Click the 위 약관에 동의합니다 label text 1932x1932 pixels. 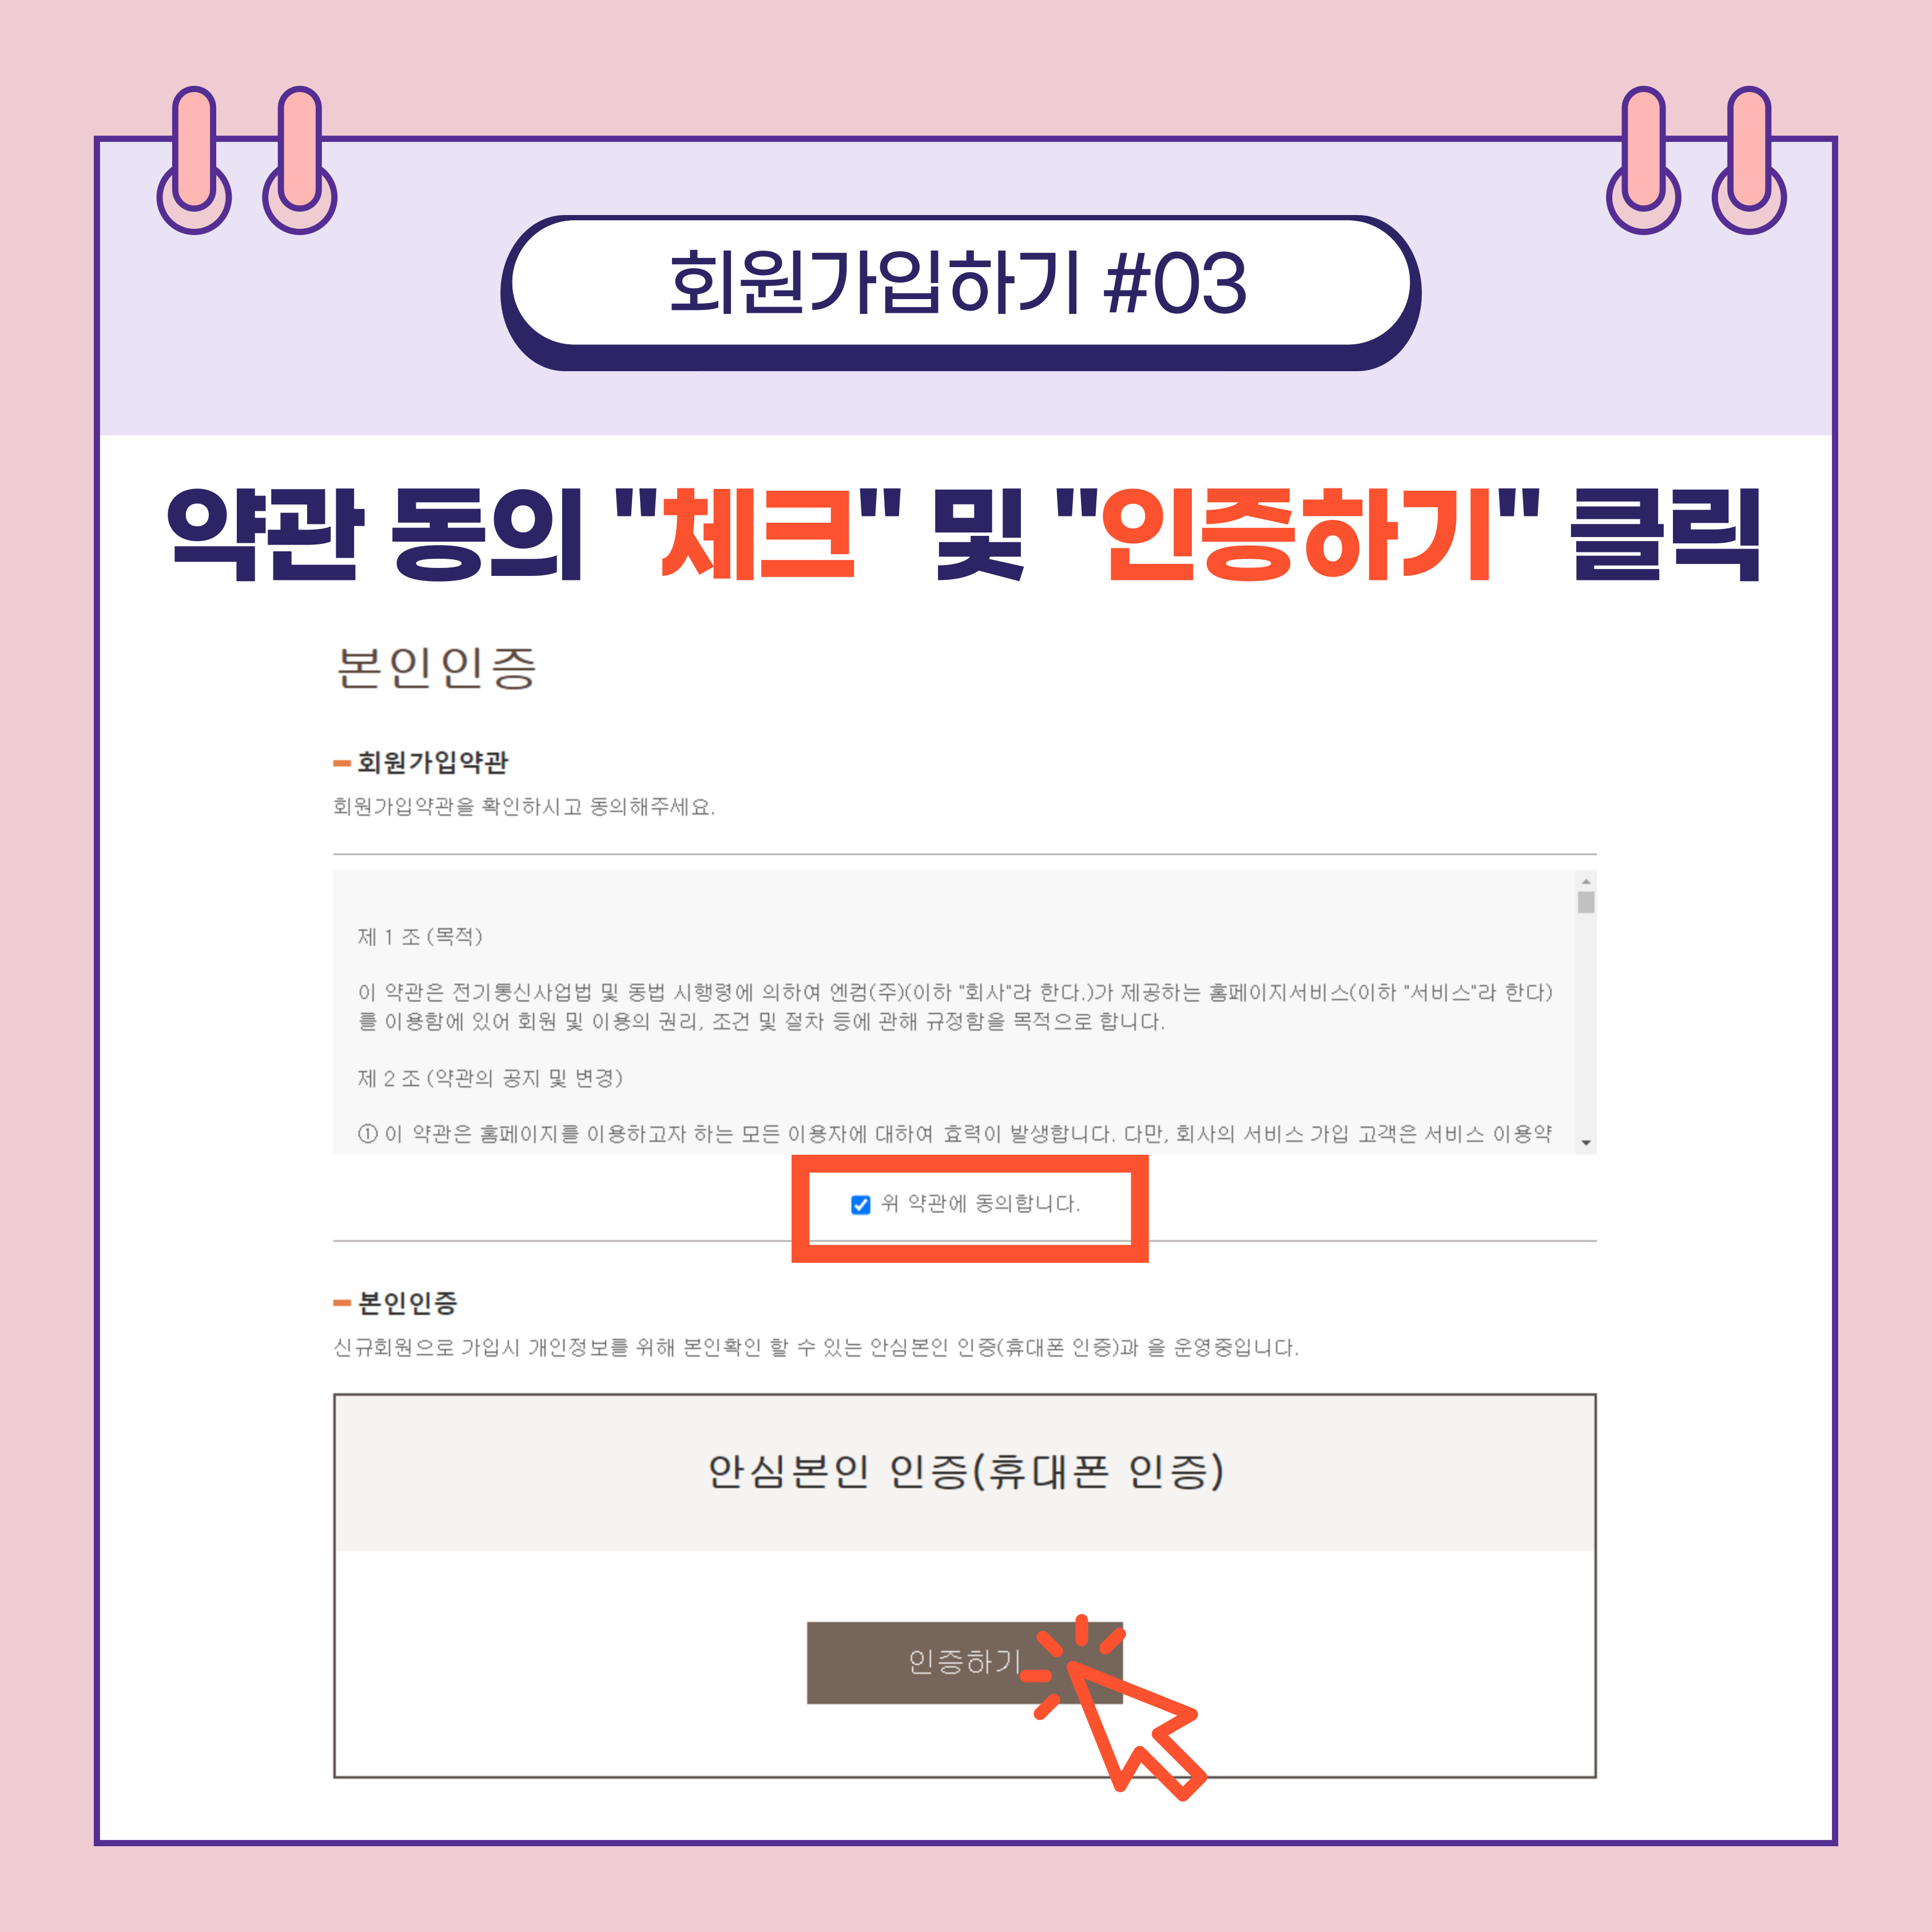pyautogui.click(x=980, y=1204)
